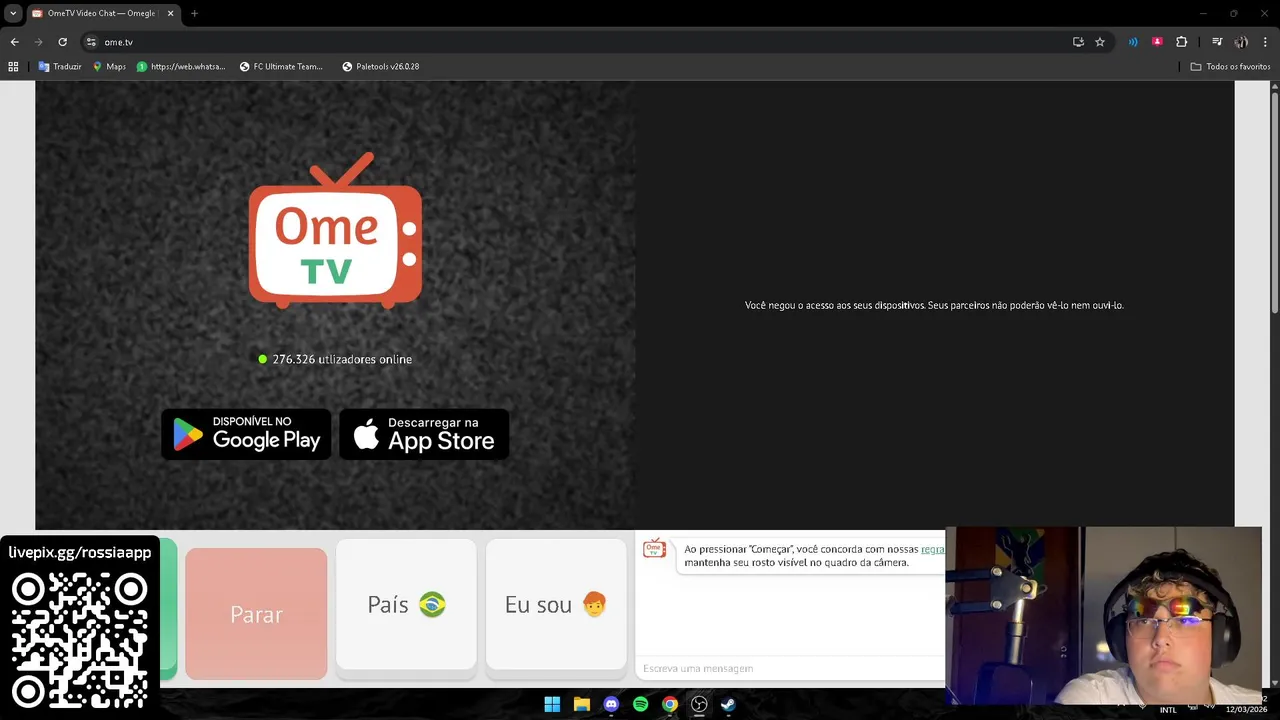Click the 12/03/2026 date in tray

(1246, 710)
